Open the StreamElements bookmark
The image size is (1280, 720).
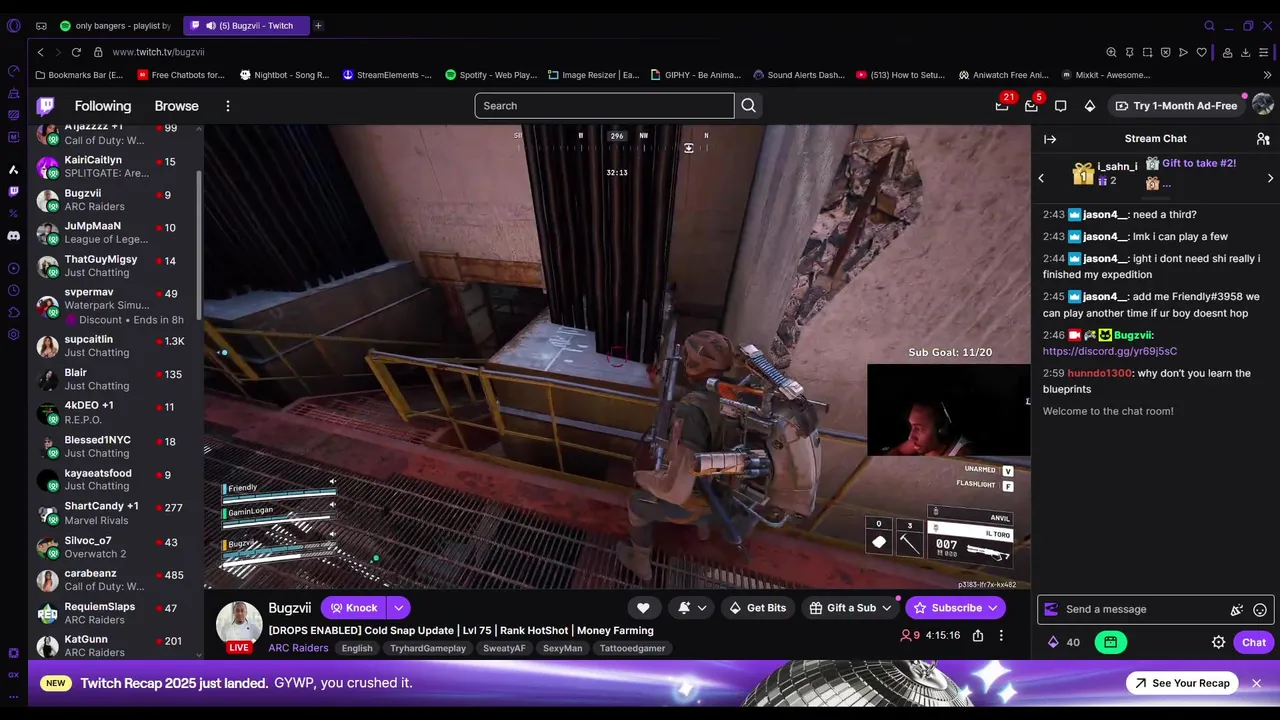point(387,75)
